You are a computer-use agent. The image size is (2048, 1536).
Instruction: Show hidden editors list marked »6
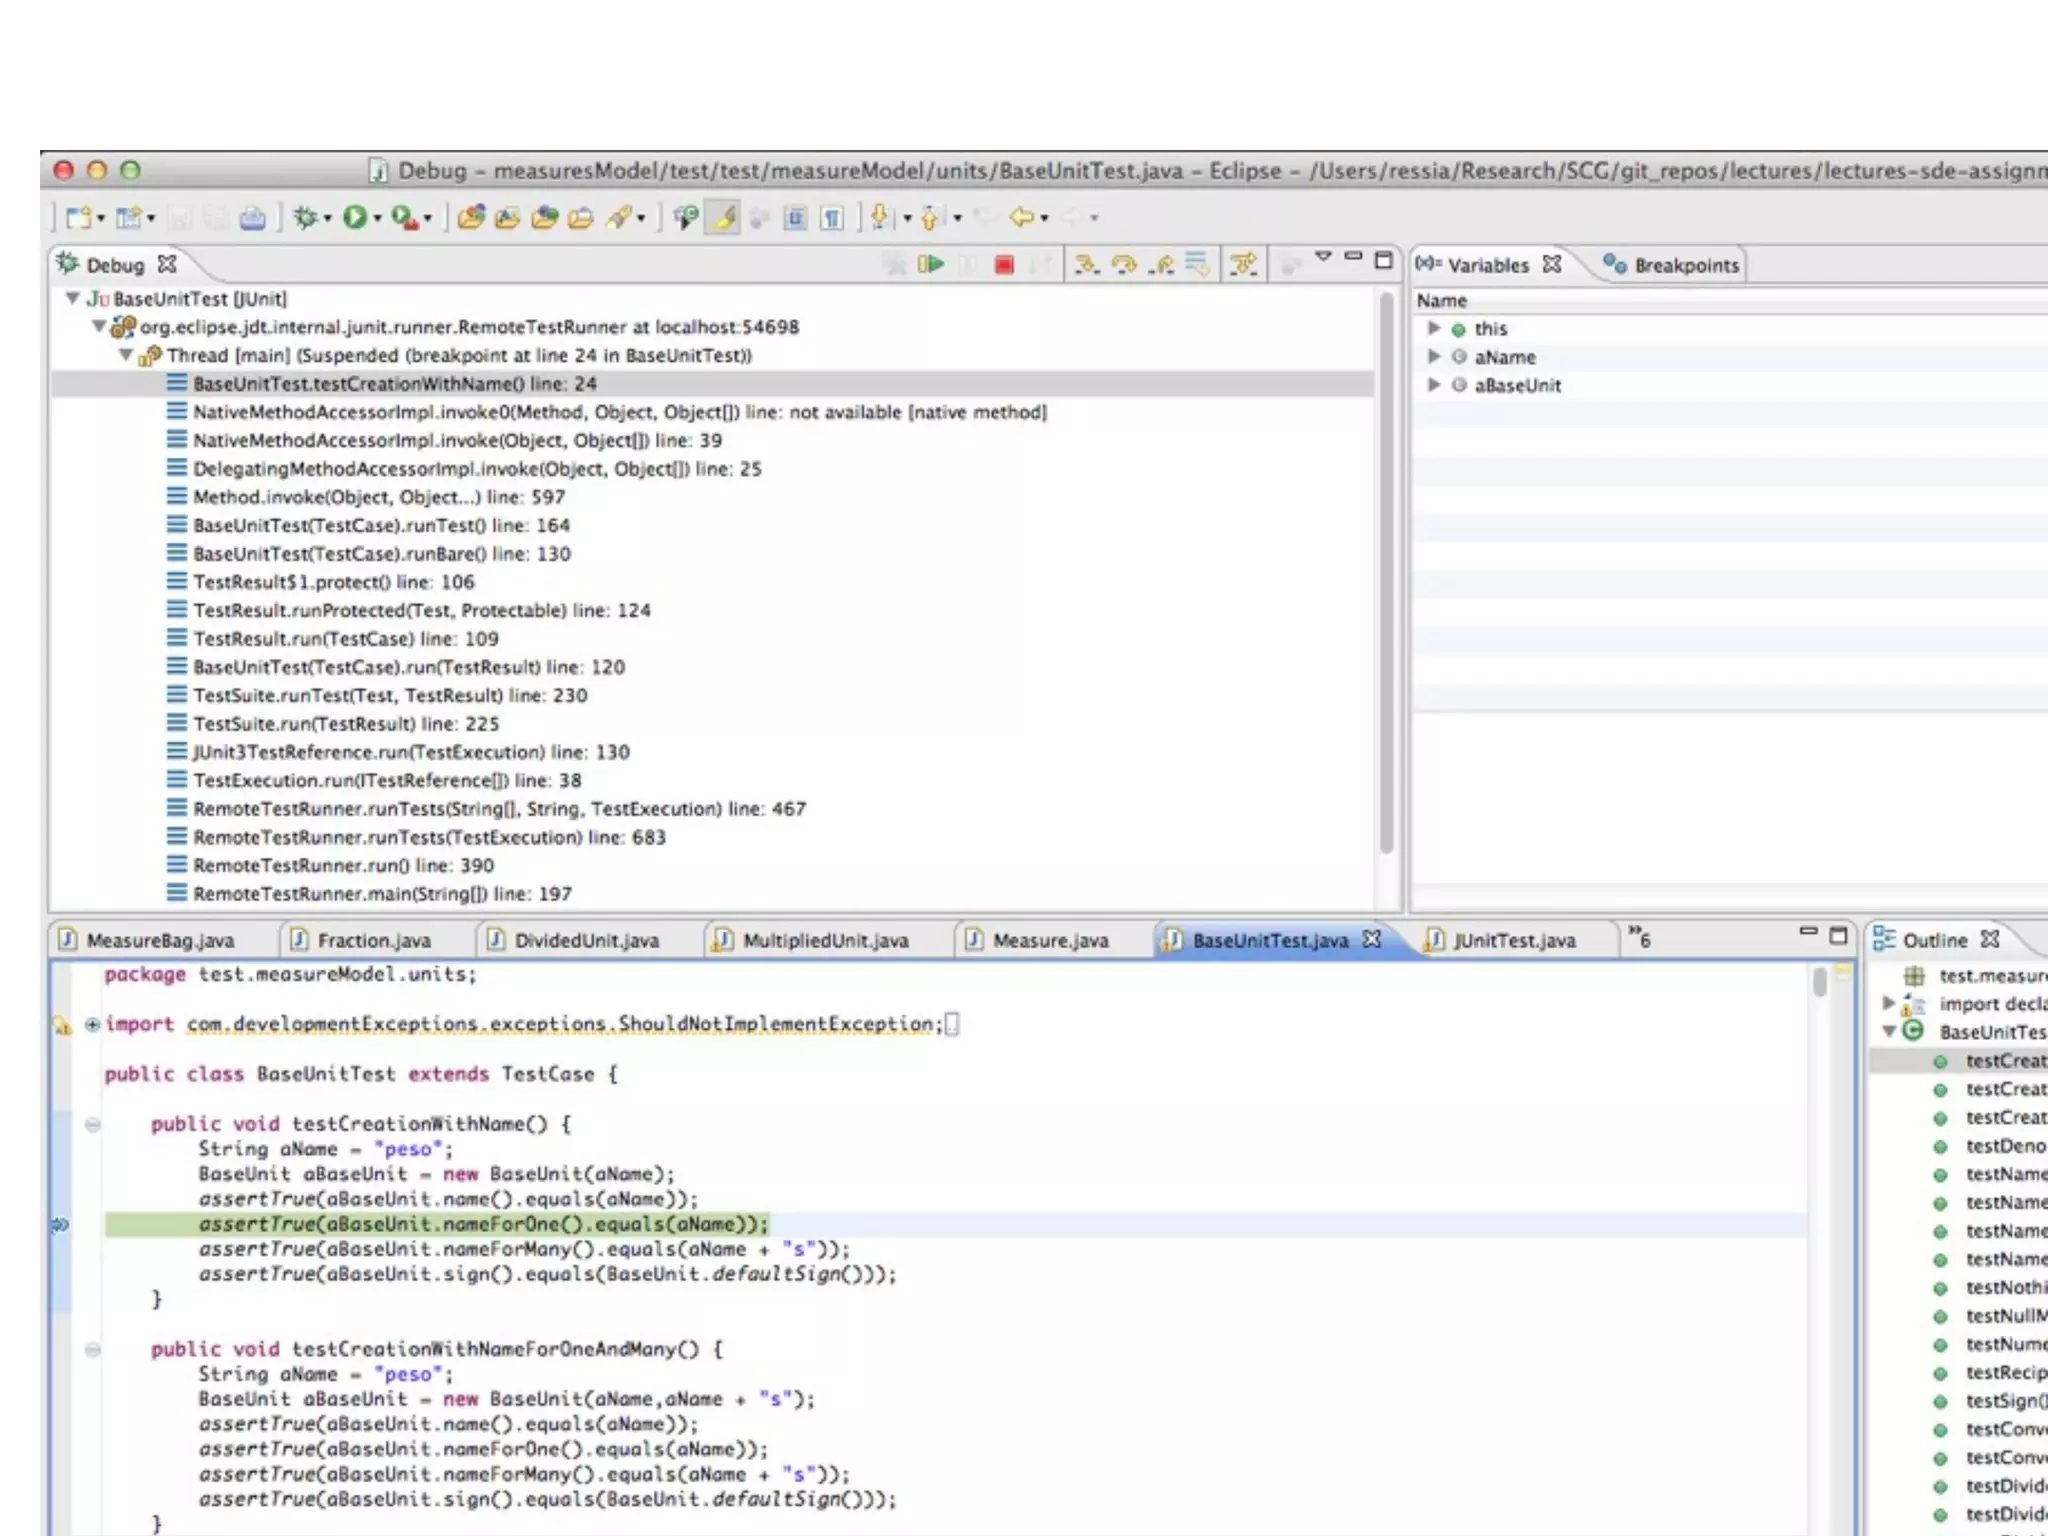coord(1639,937)
